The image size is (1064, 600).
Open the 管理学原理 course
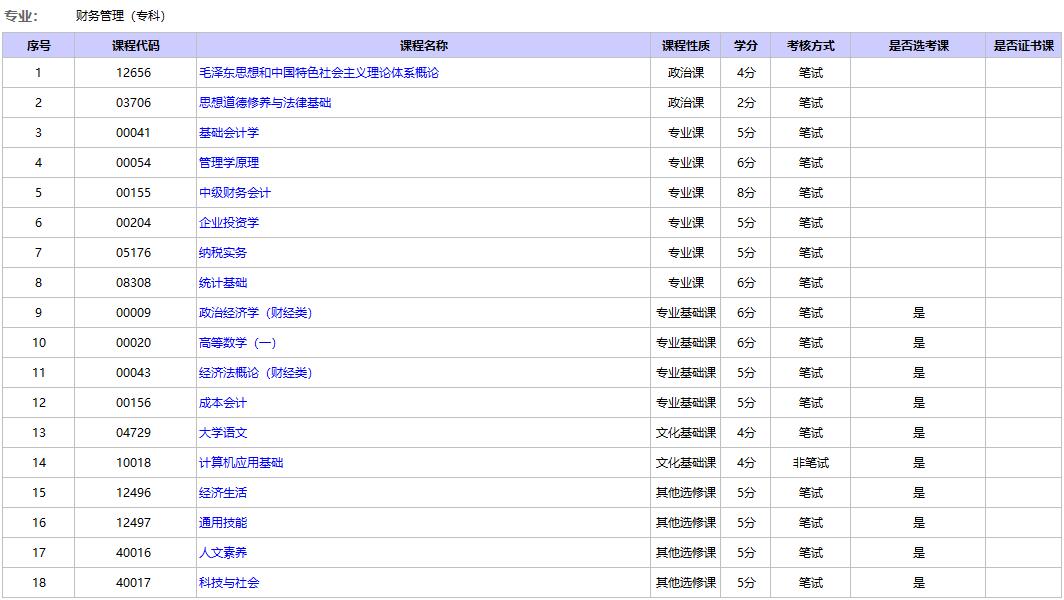[x=229, y=162]
